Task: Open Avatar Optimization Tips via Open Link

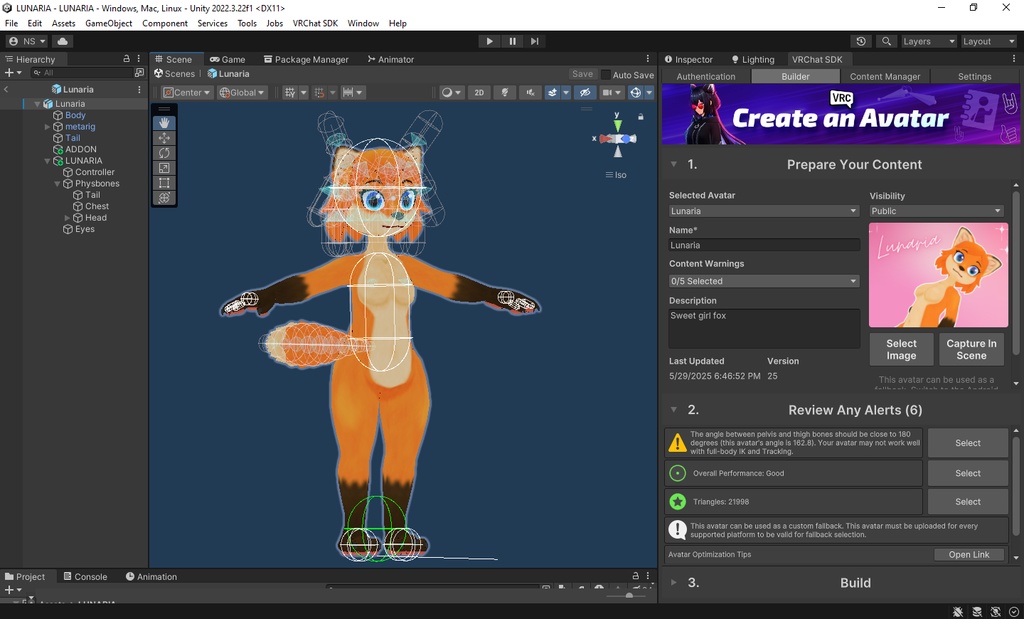Action: [968, 554]
